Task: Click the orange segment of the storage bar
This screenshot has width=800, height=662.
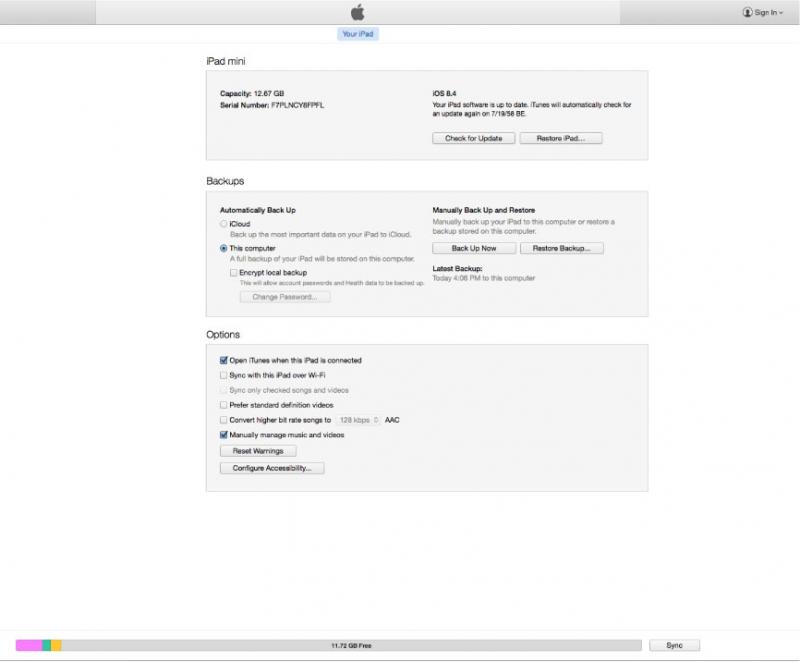Action: 56,645
